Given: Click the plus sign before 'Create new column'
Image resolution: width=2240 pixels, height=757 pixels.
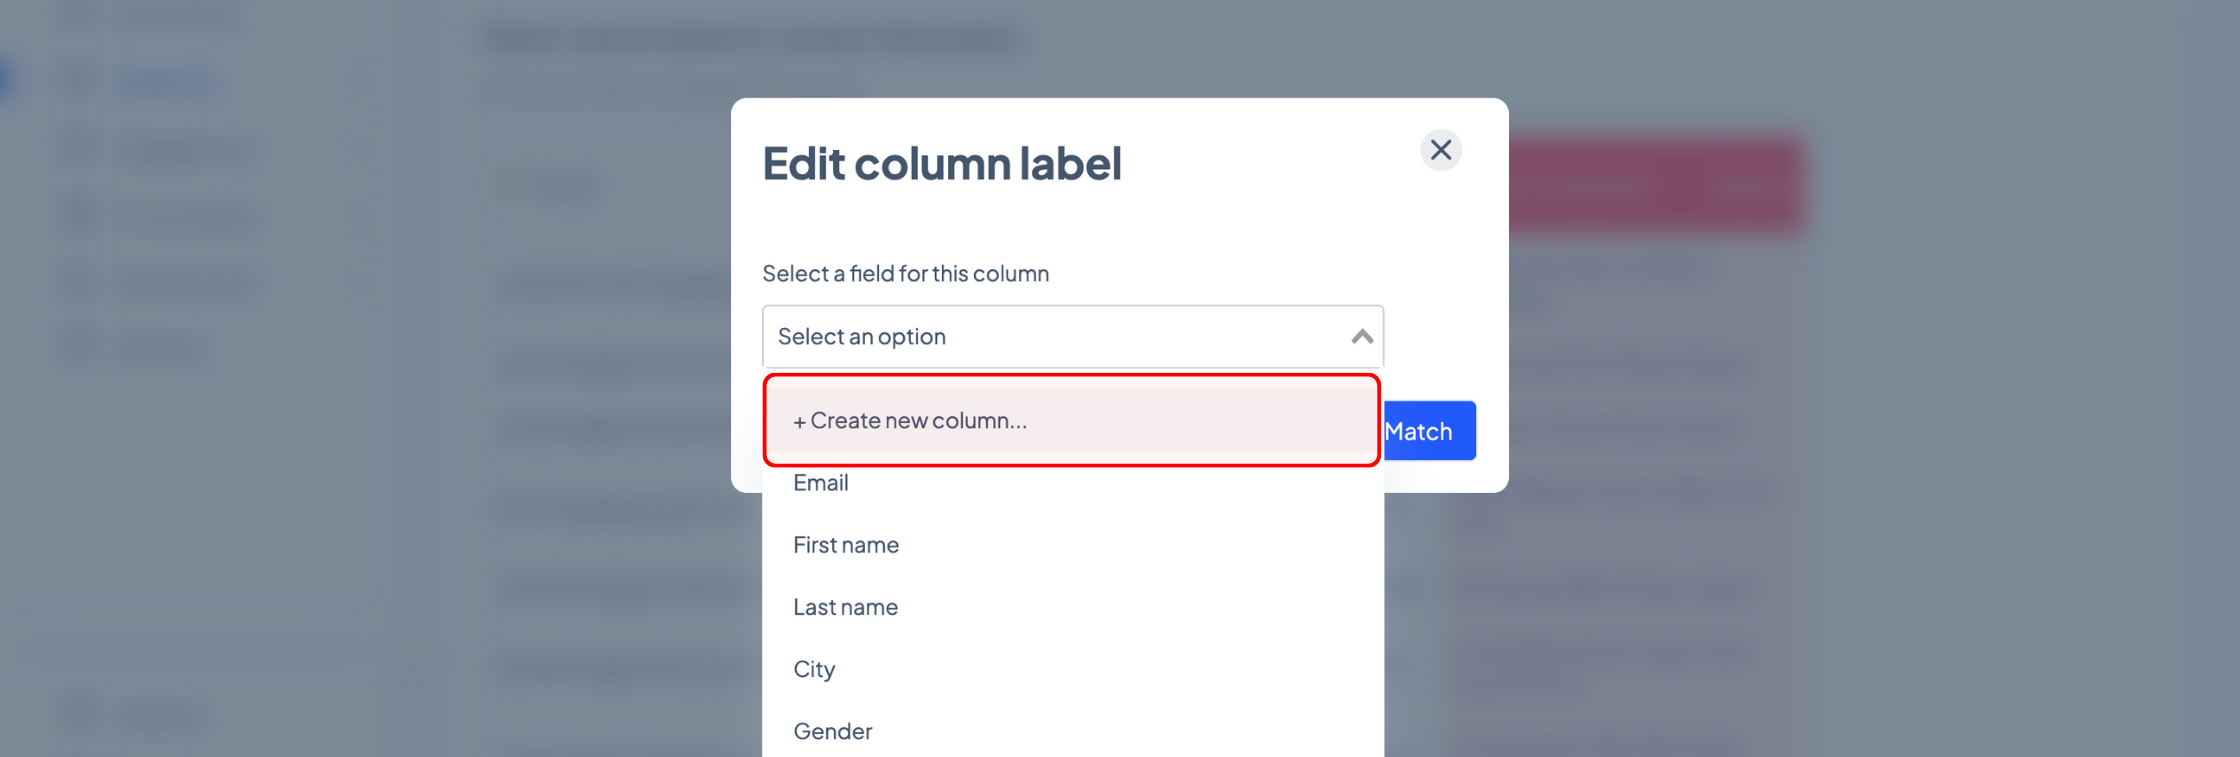Looking at the screenshot, I should (799, 422).
